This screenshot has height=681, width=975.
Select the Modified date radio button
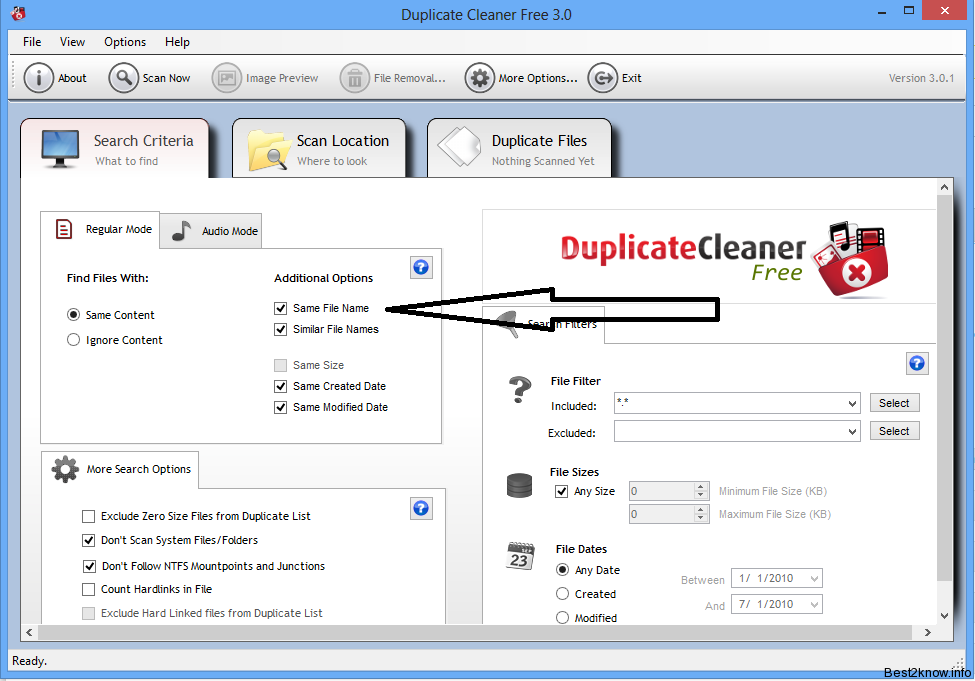[562, 618]
